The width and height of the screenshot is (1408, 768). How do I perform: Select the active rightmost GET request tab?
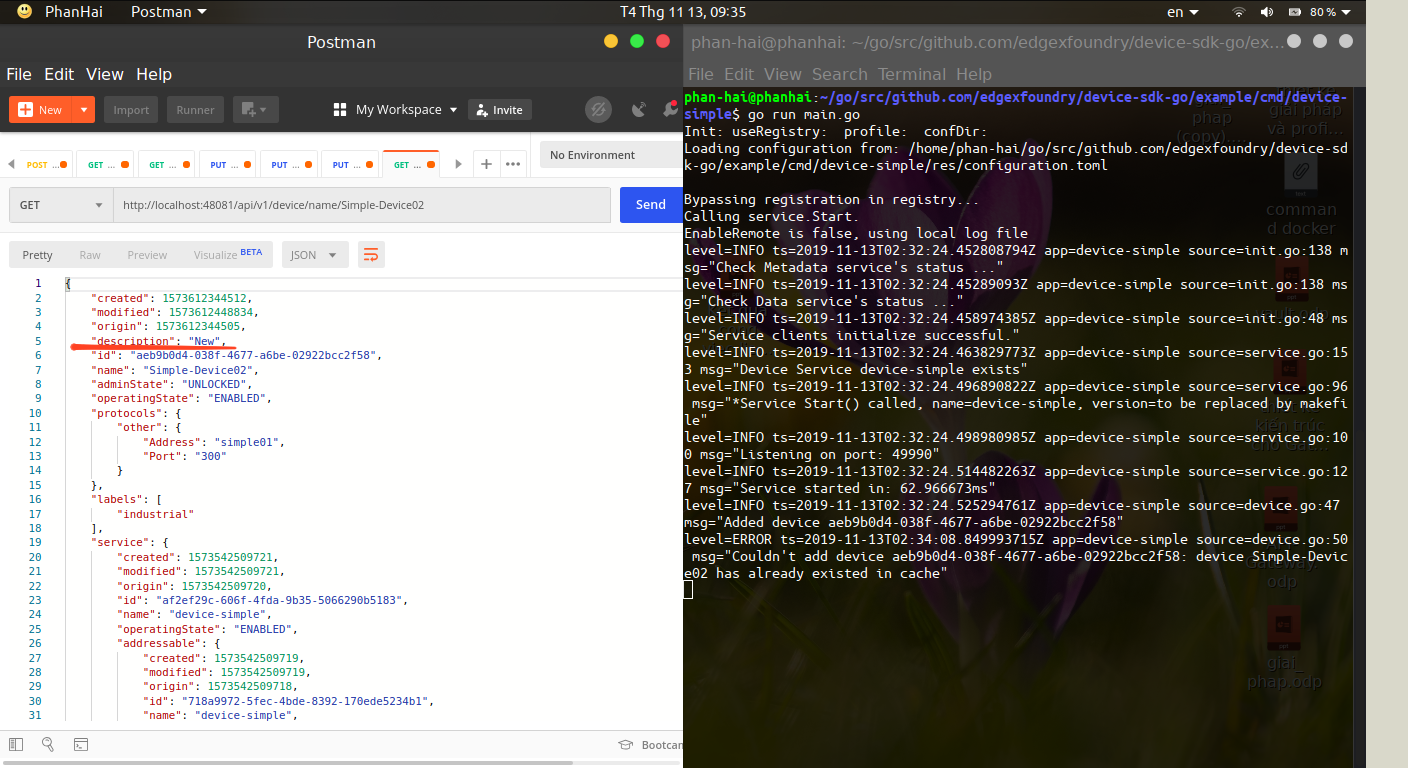410,164
